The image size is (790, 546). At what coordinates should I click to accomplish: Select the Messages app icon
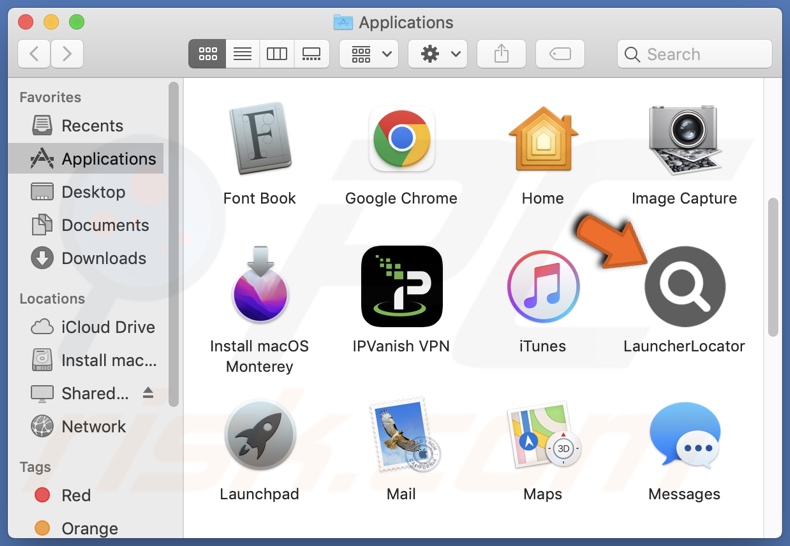(685, 434)
